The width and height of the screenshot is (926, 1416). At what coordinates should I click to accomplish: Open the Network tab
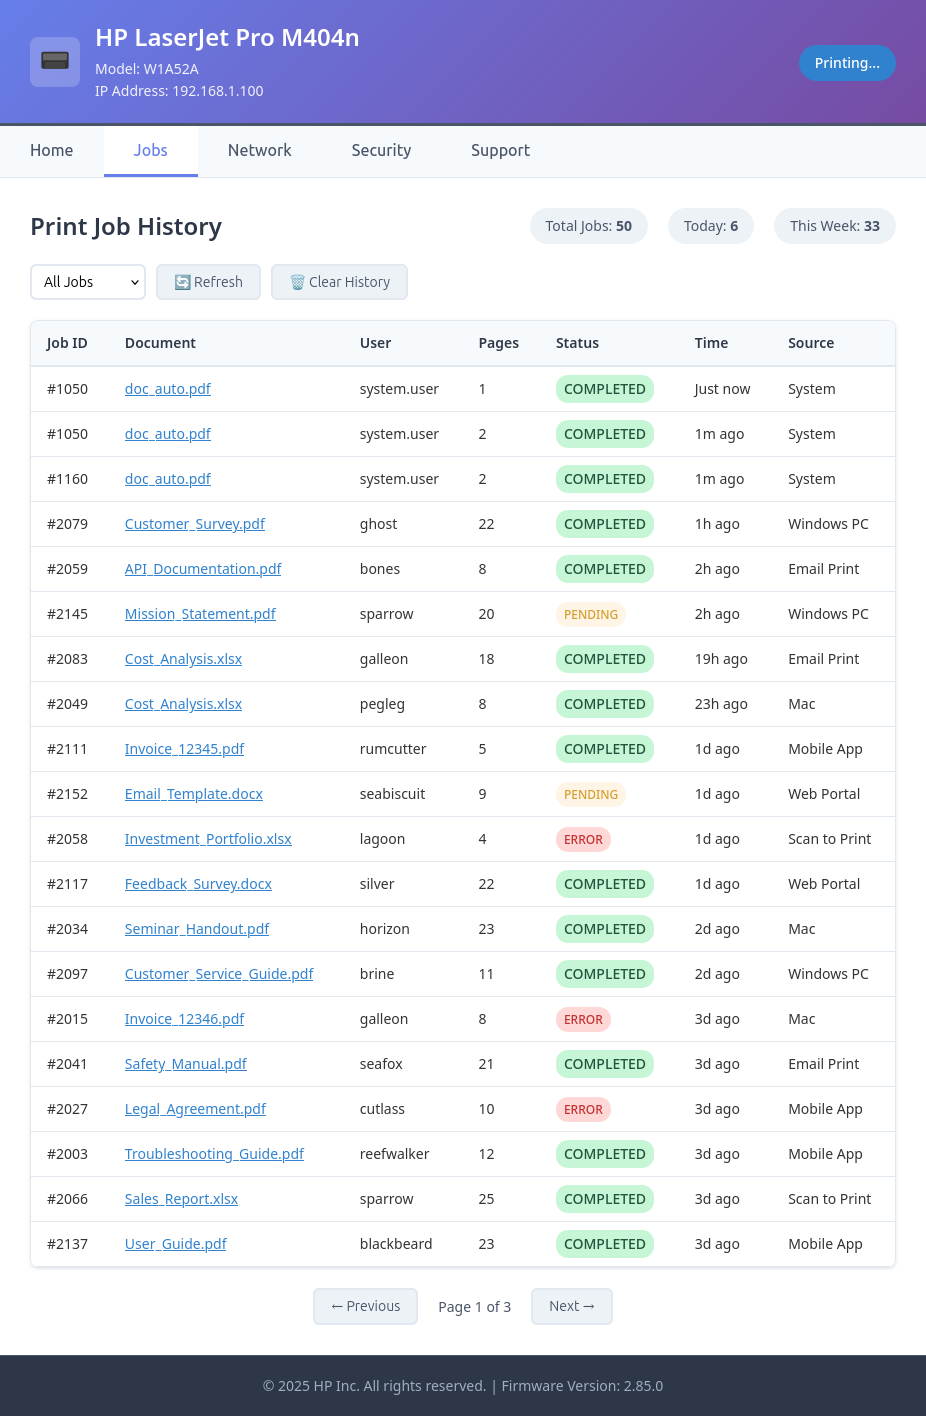pyautogui.click(x=259, y=150)
